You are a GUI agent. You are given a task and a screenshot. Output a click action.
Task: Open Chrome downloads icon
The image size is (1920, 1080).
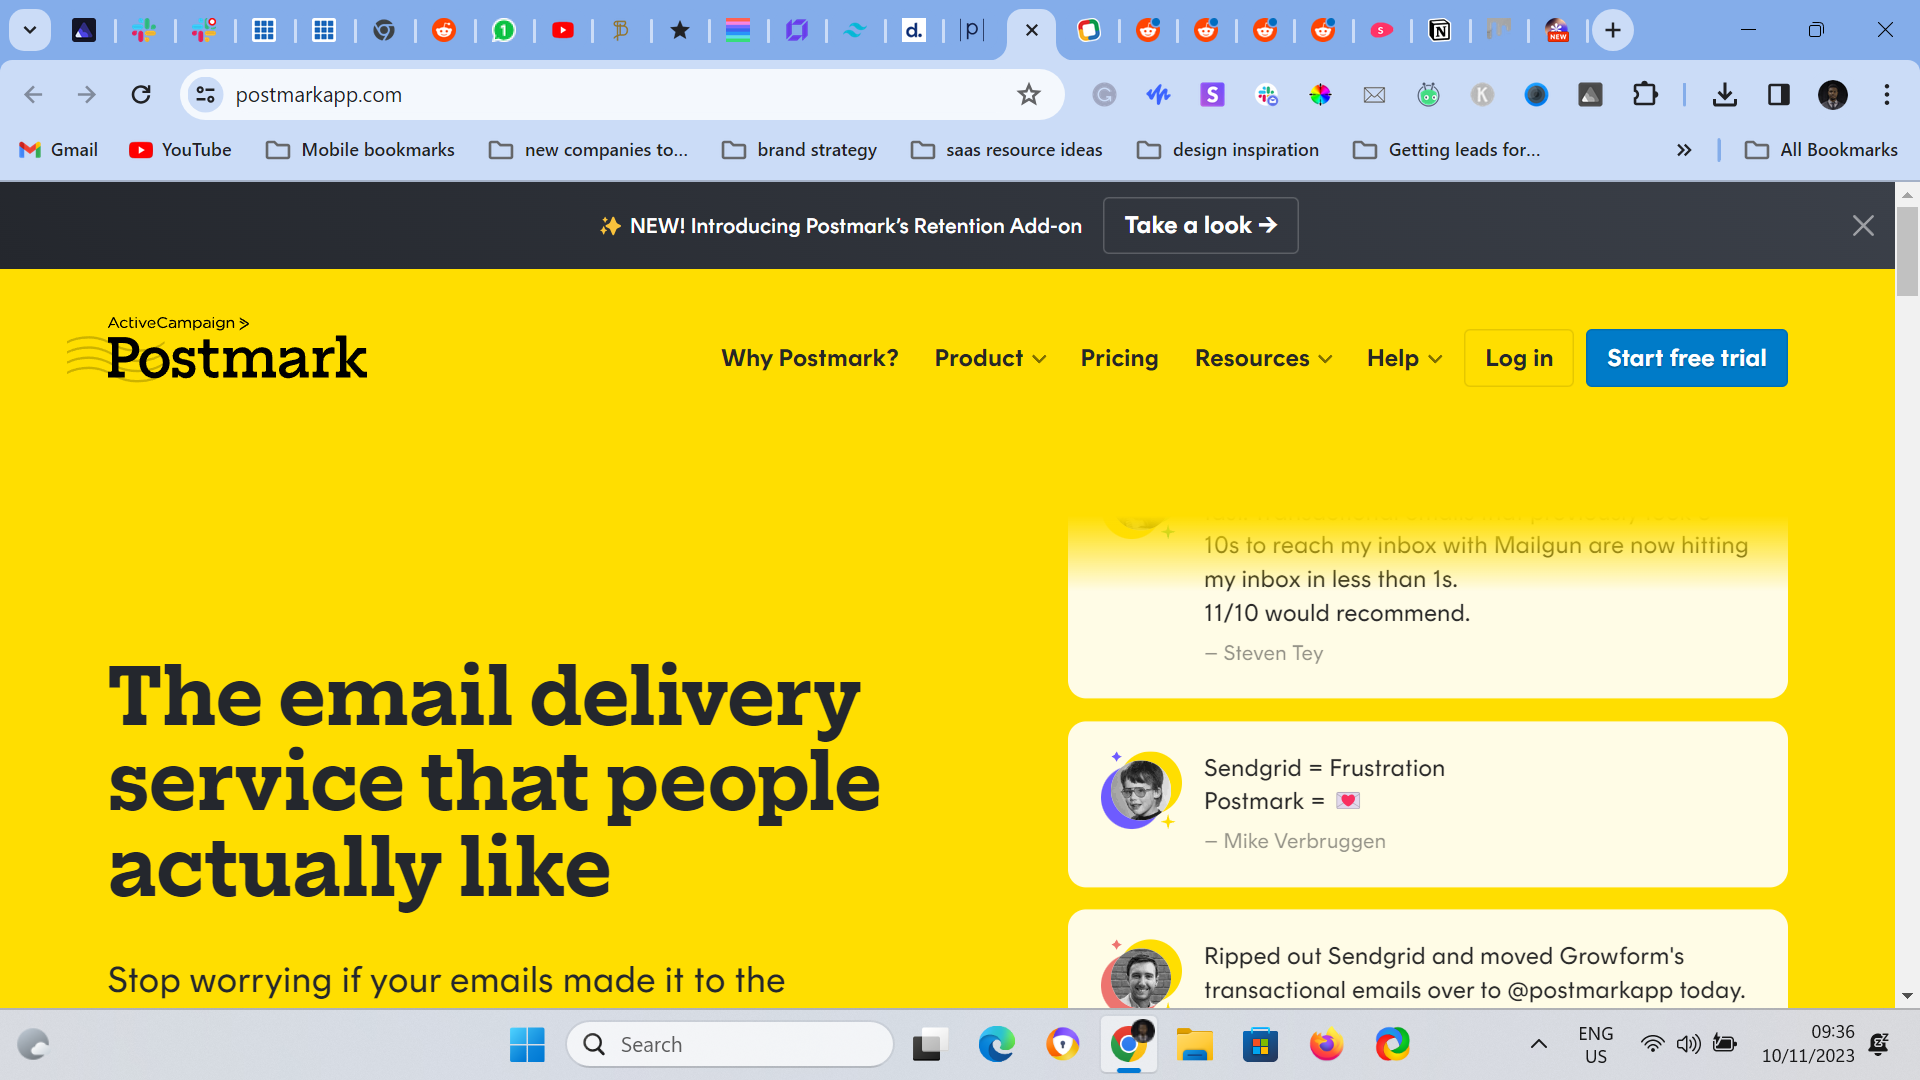tap(1724, 95)
